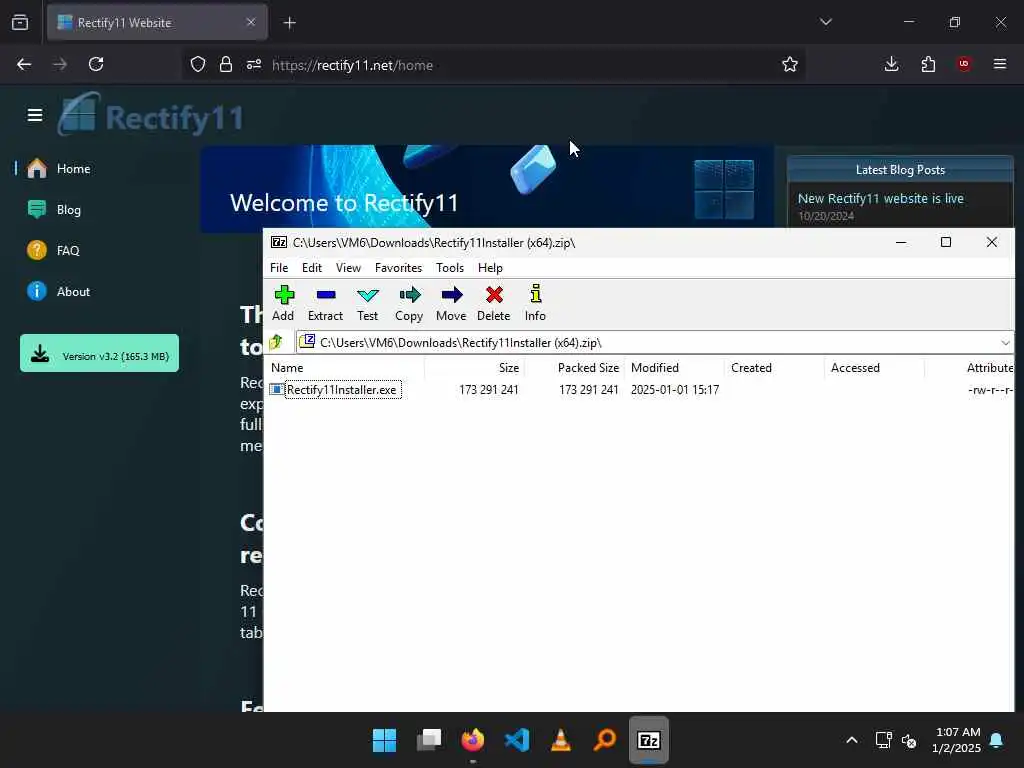Screen dimensions: 1024x768
Task: Open Task View on the taskbar
Action: point(429,740)
